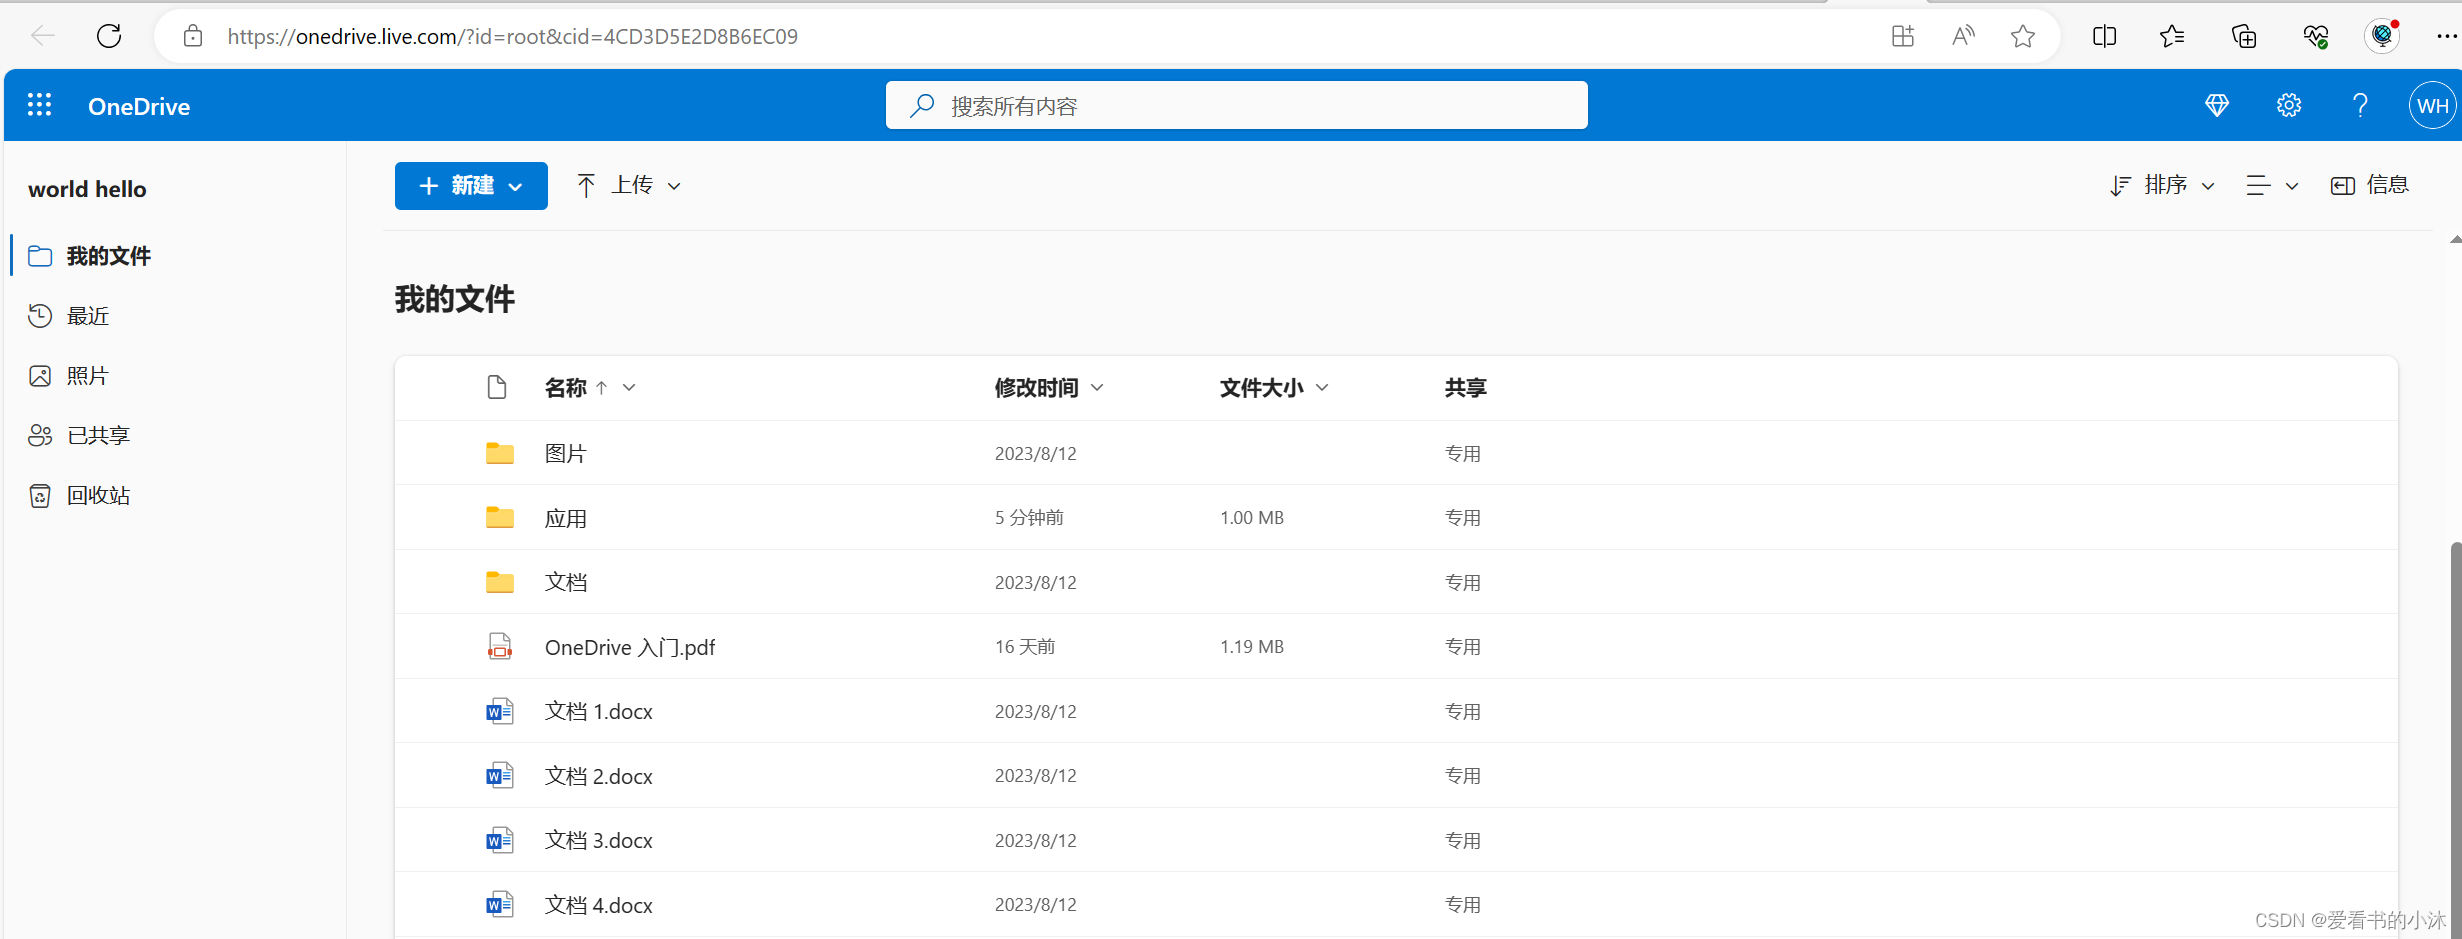The image size is (2462, 939).
Task: Click the 共享 column header
Action: [x=1466, y=387]
